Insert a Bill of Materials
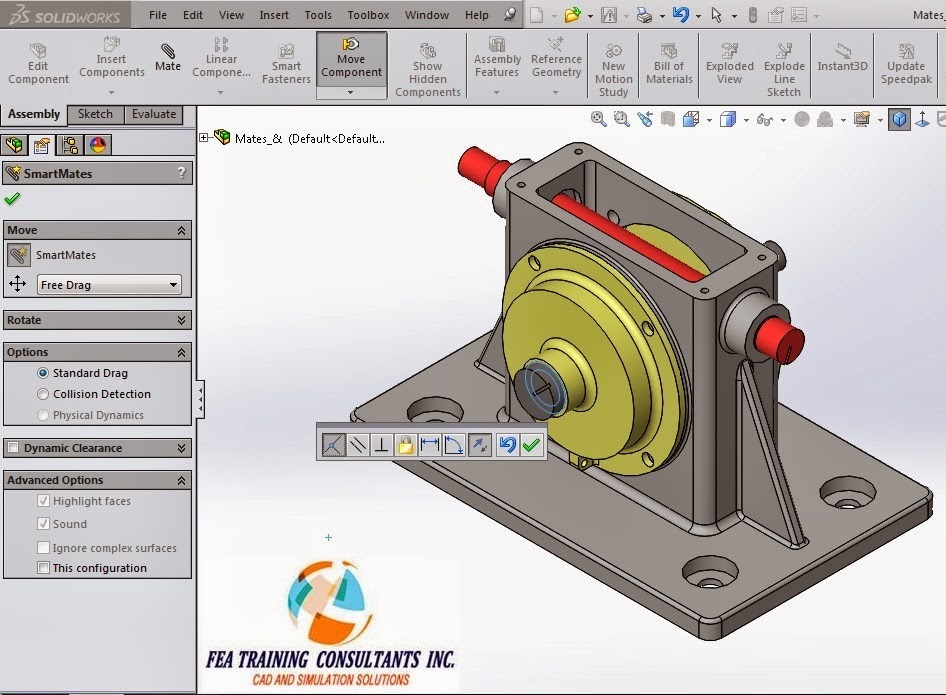The height and width of the screenshot is (695, 946). click(669, 64)
